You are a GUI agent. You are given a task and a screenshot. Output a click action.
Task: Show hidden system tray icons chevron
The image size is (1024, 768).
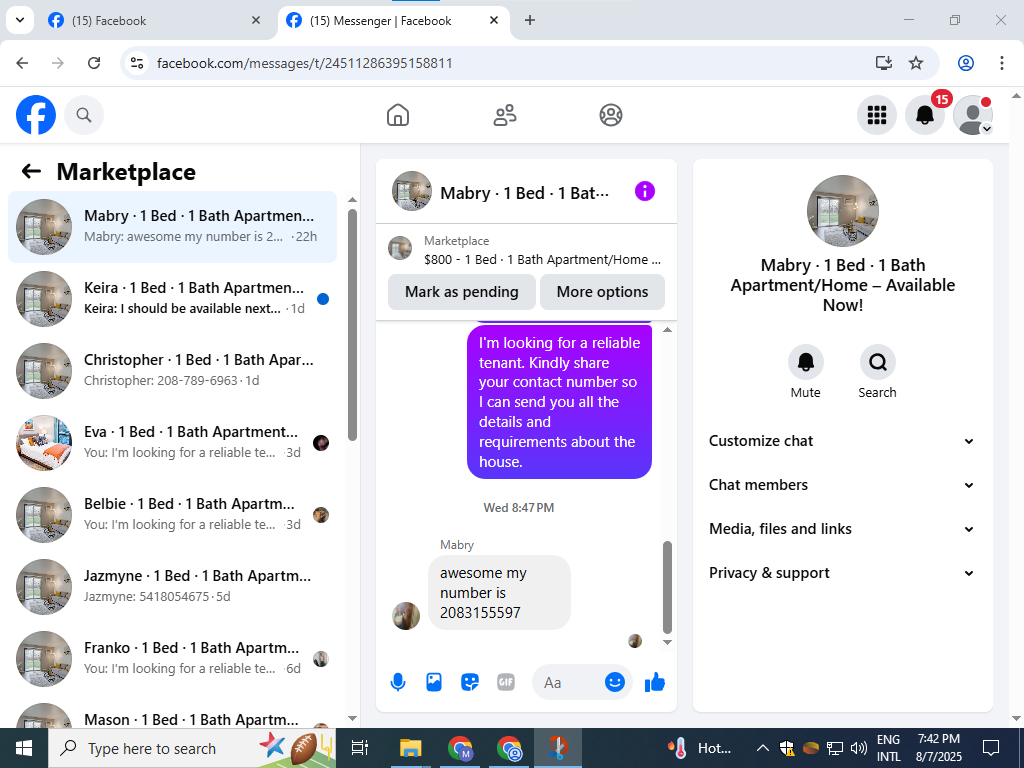click(x=762, y=748)
